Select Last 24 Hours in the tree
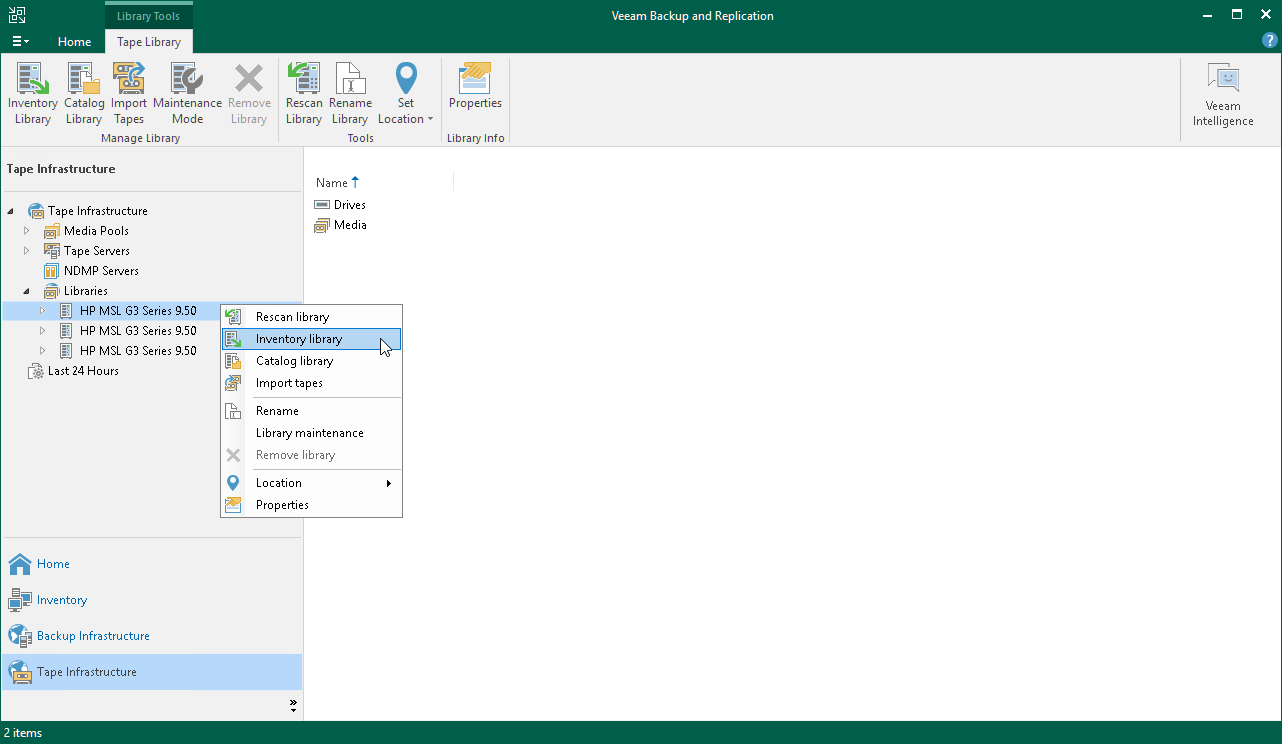The image size is (1282, 744). coord(83,371)
